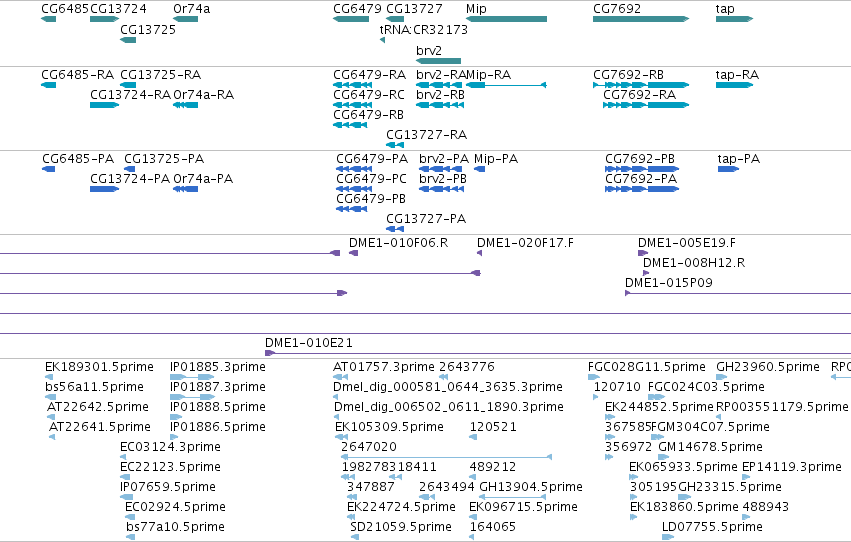Click EST RP003551179.5prime

pos(719,417)
